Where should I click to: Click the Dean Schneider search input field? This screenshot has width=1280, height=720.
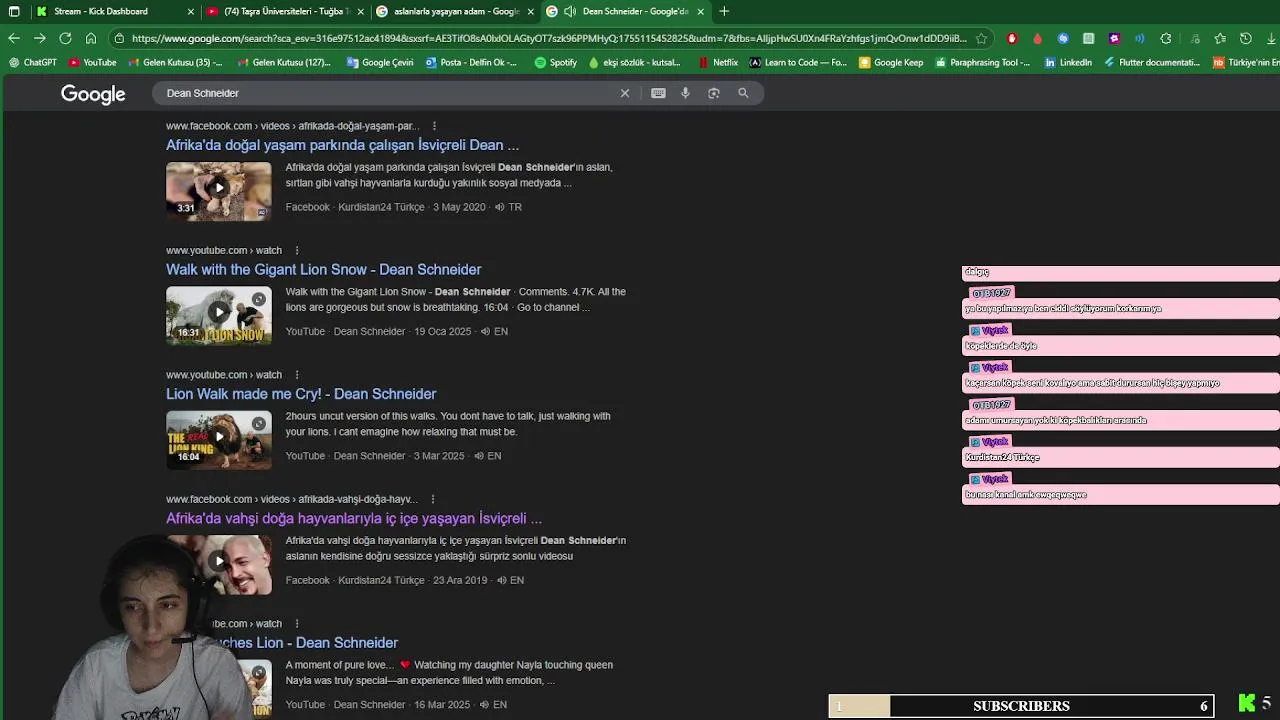385,93
